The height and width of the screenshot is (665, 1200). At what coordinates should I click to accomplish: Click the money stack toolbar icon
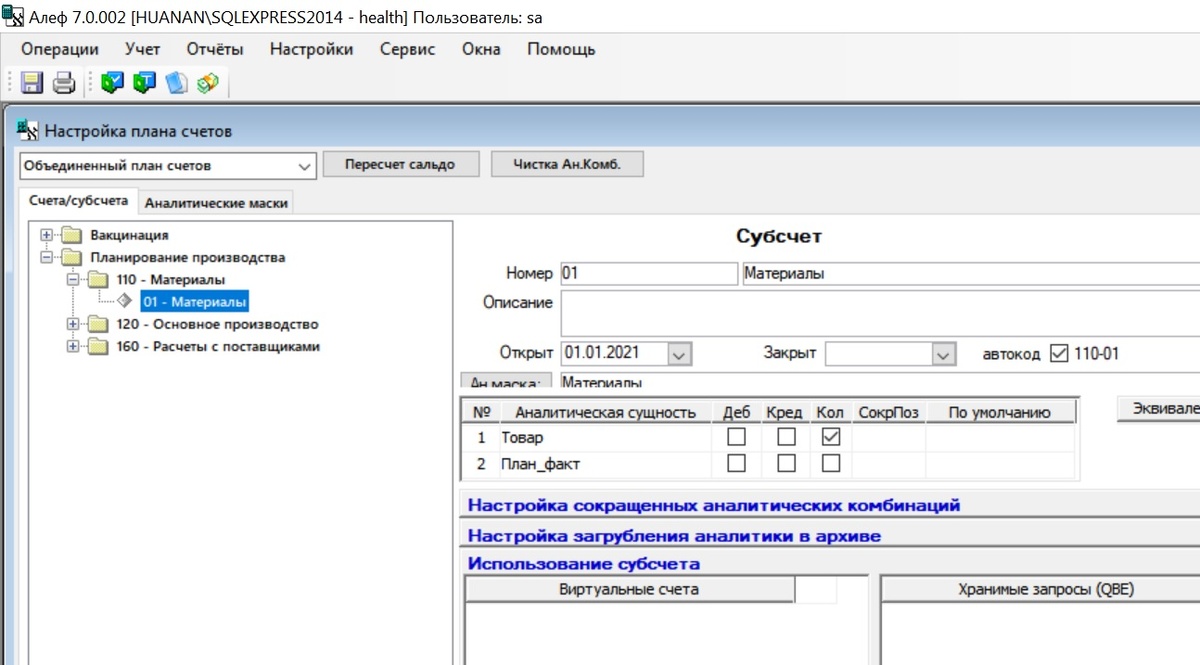click(x=207, y=83)
